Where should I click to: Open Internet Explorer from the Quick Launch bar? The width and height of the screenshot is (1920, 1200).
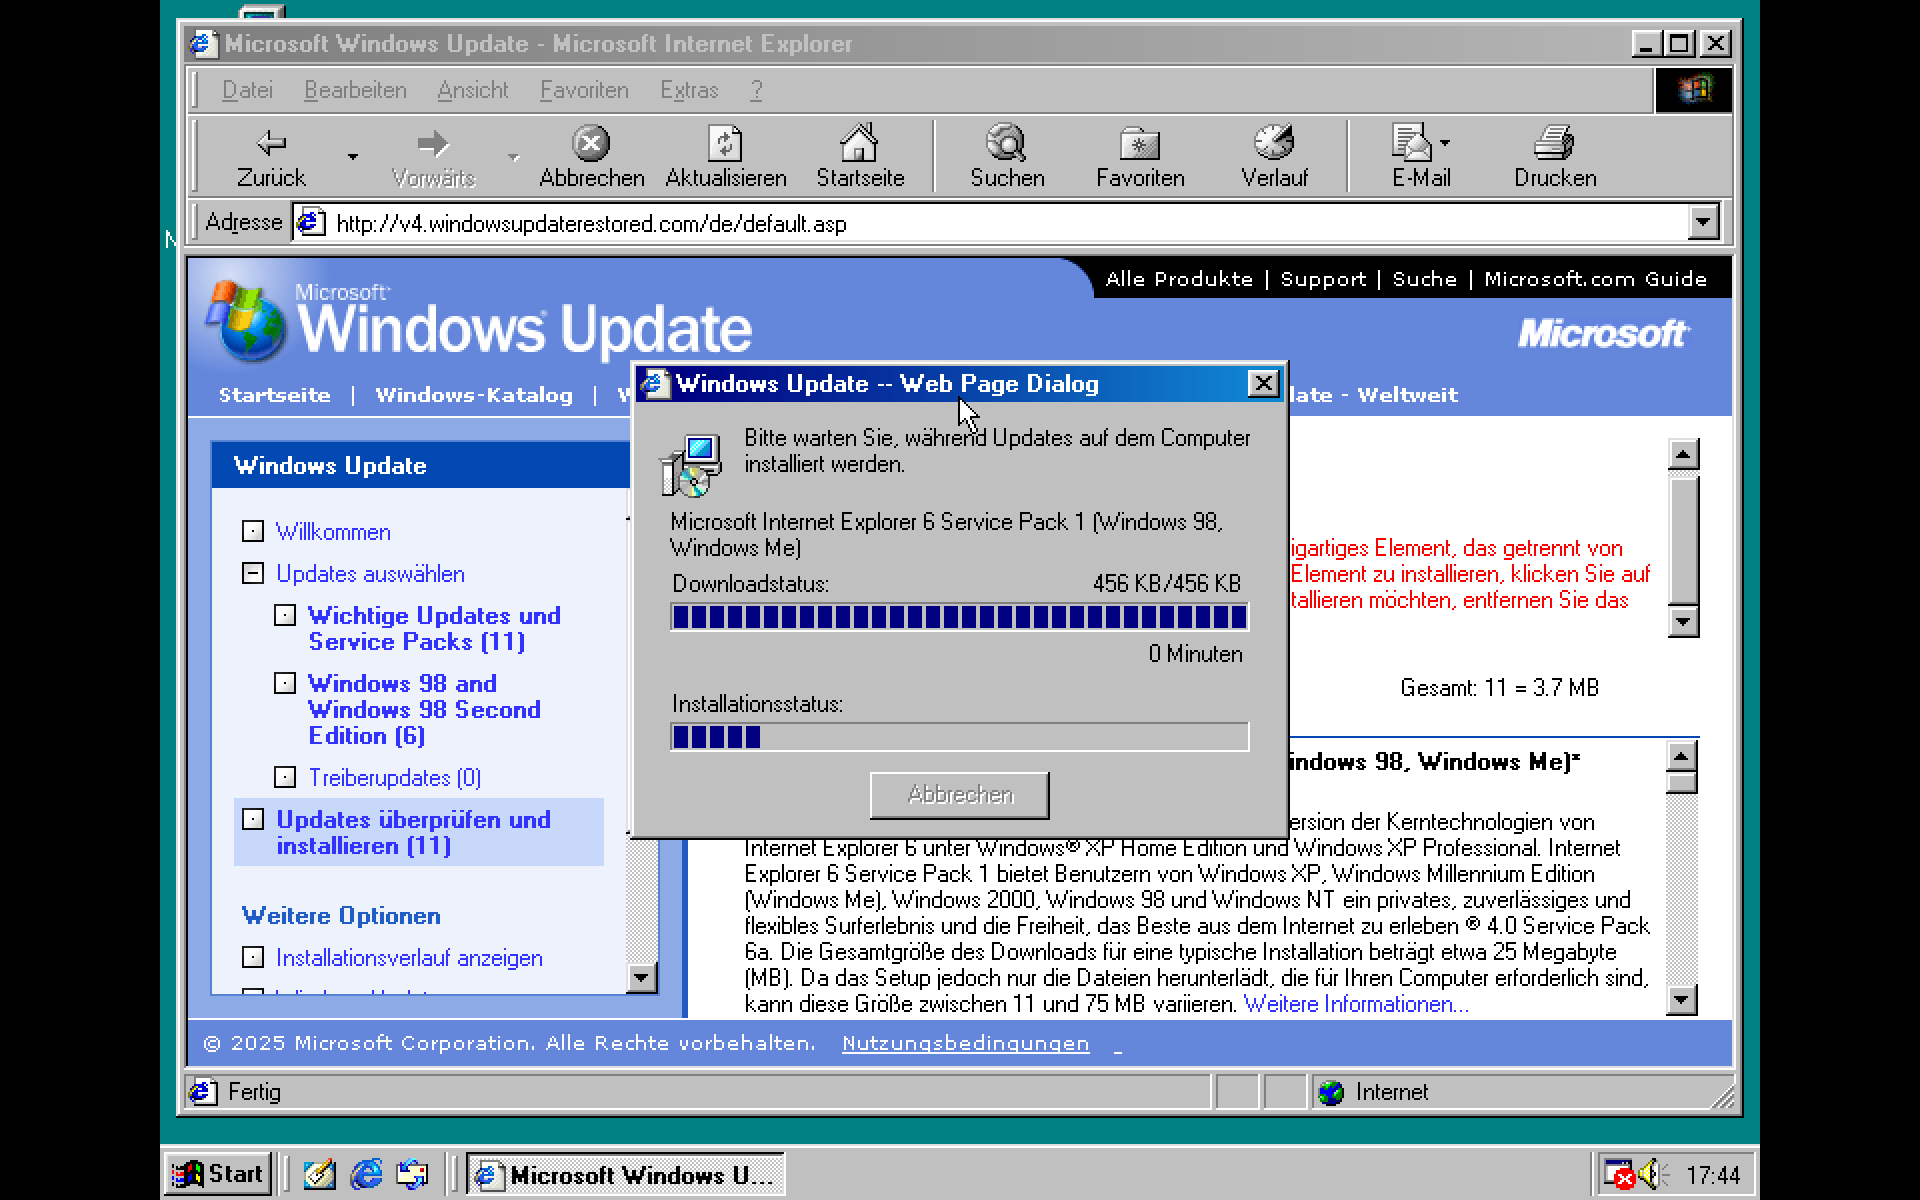[368, 1173]
